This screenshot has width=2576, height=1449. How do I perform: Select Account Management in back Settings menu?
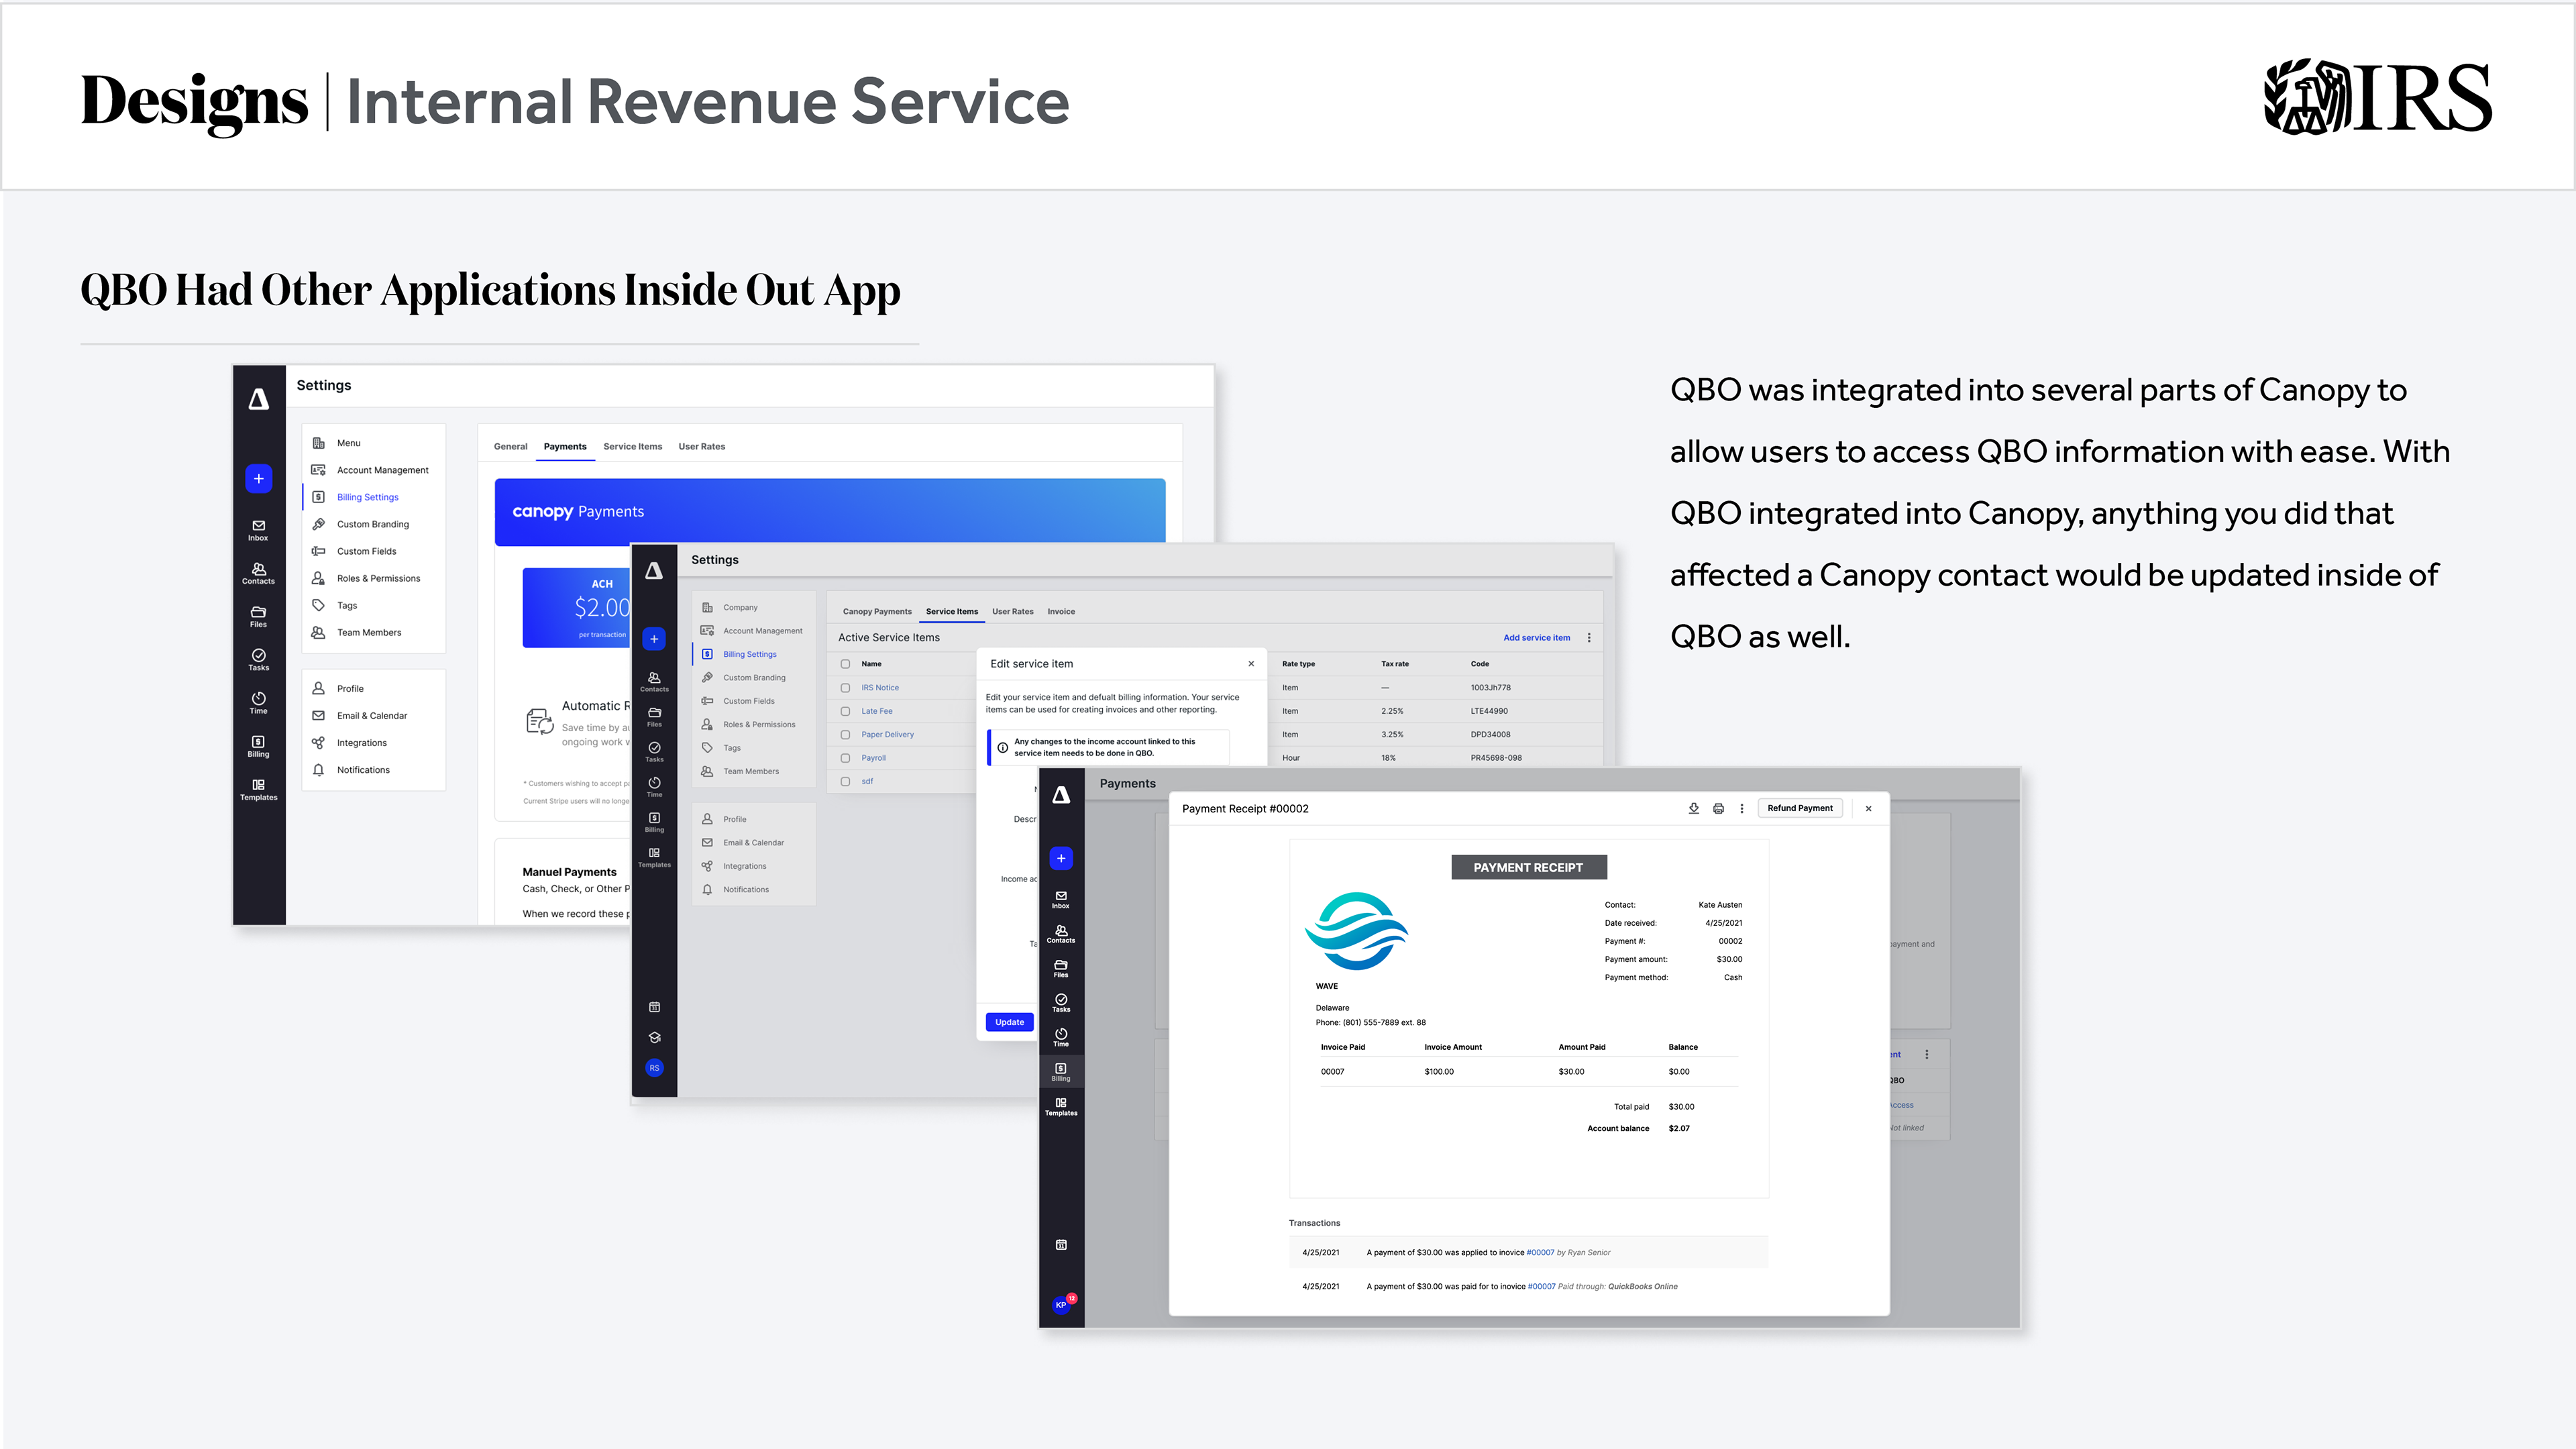point(373,470)
